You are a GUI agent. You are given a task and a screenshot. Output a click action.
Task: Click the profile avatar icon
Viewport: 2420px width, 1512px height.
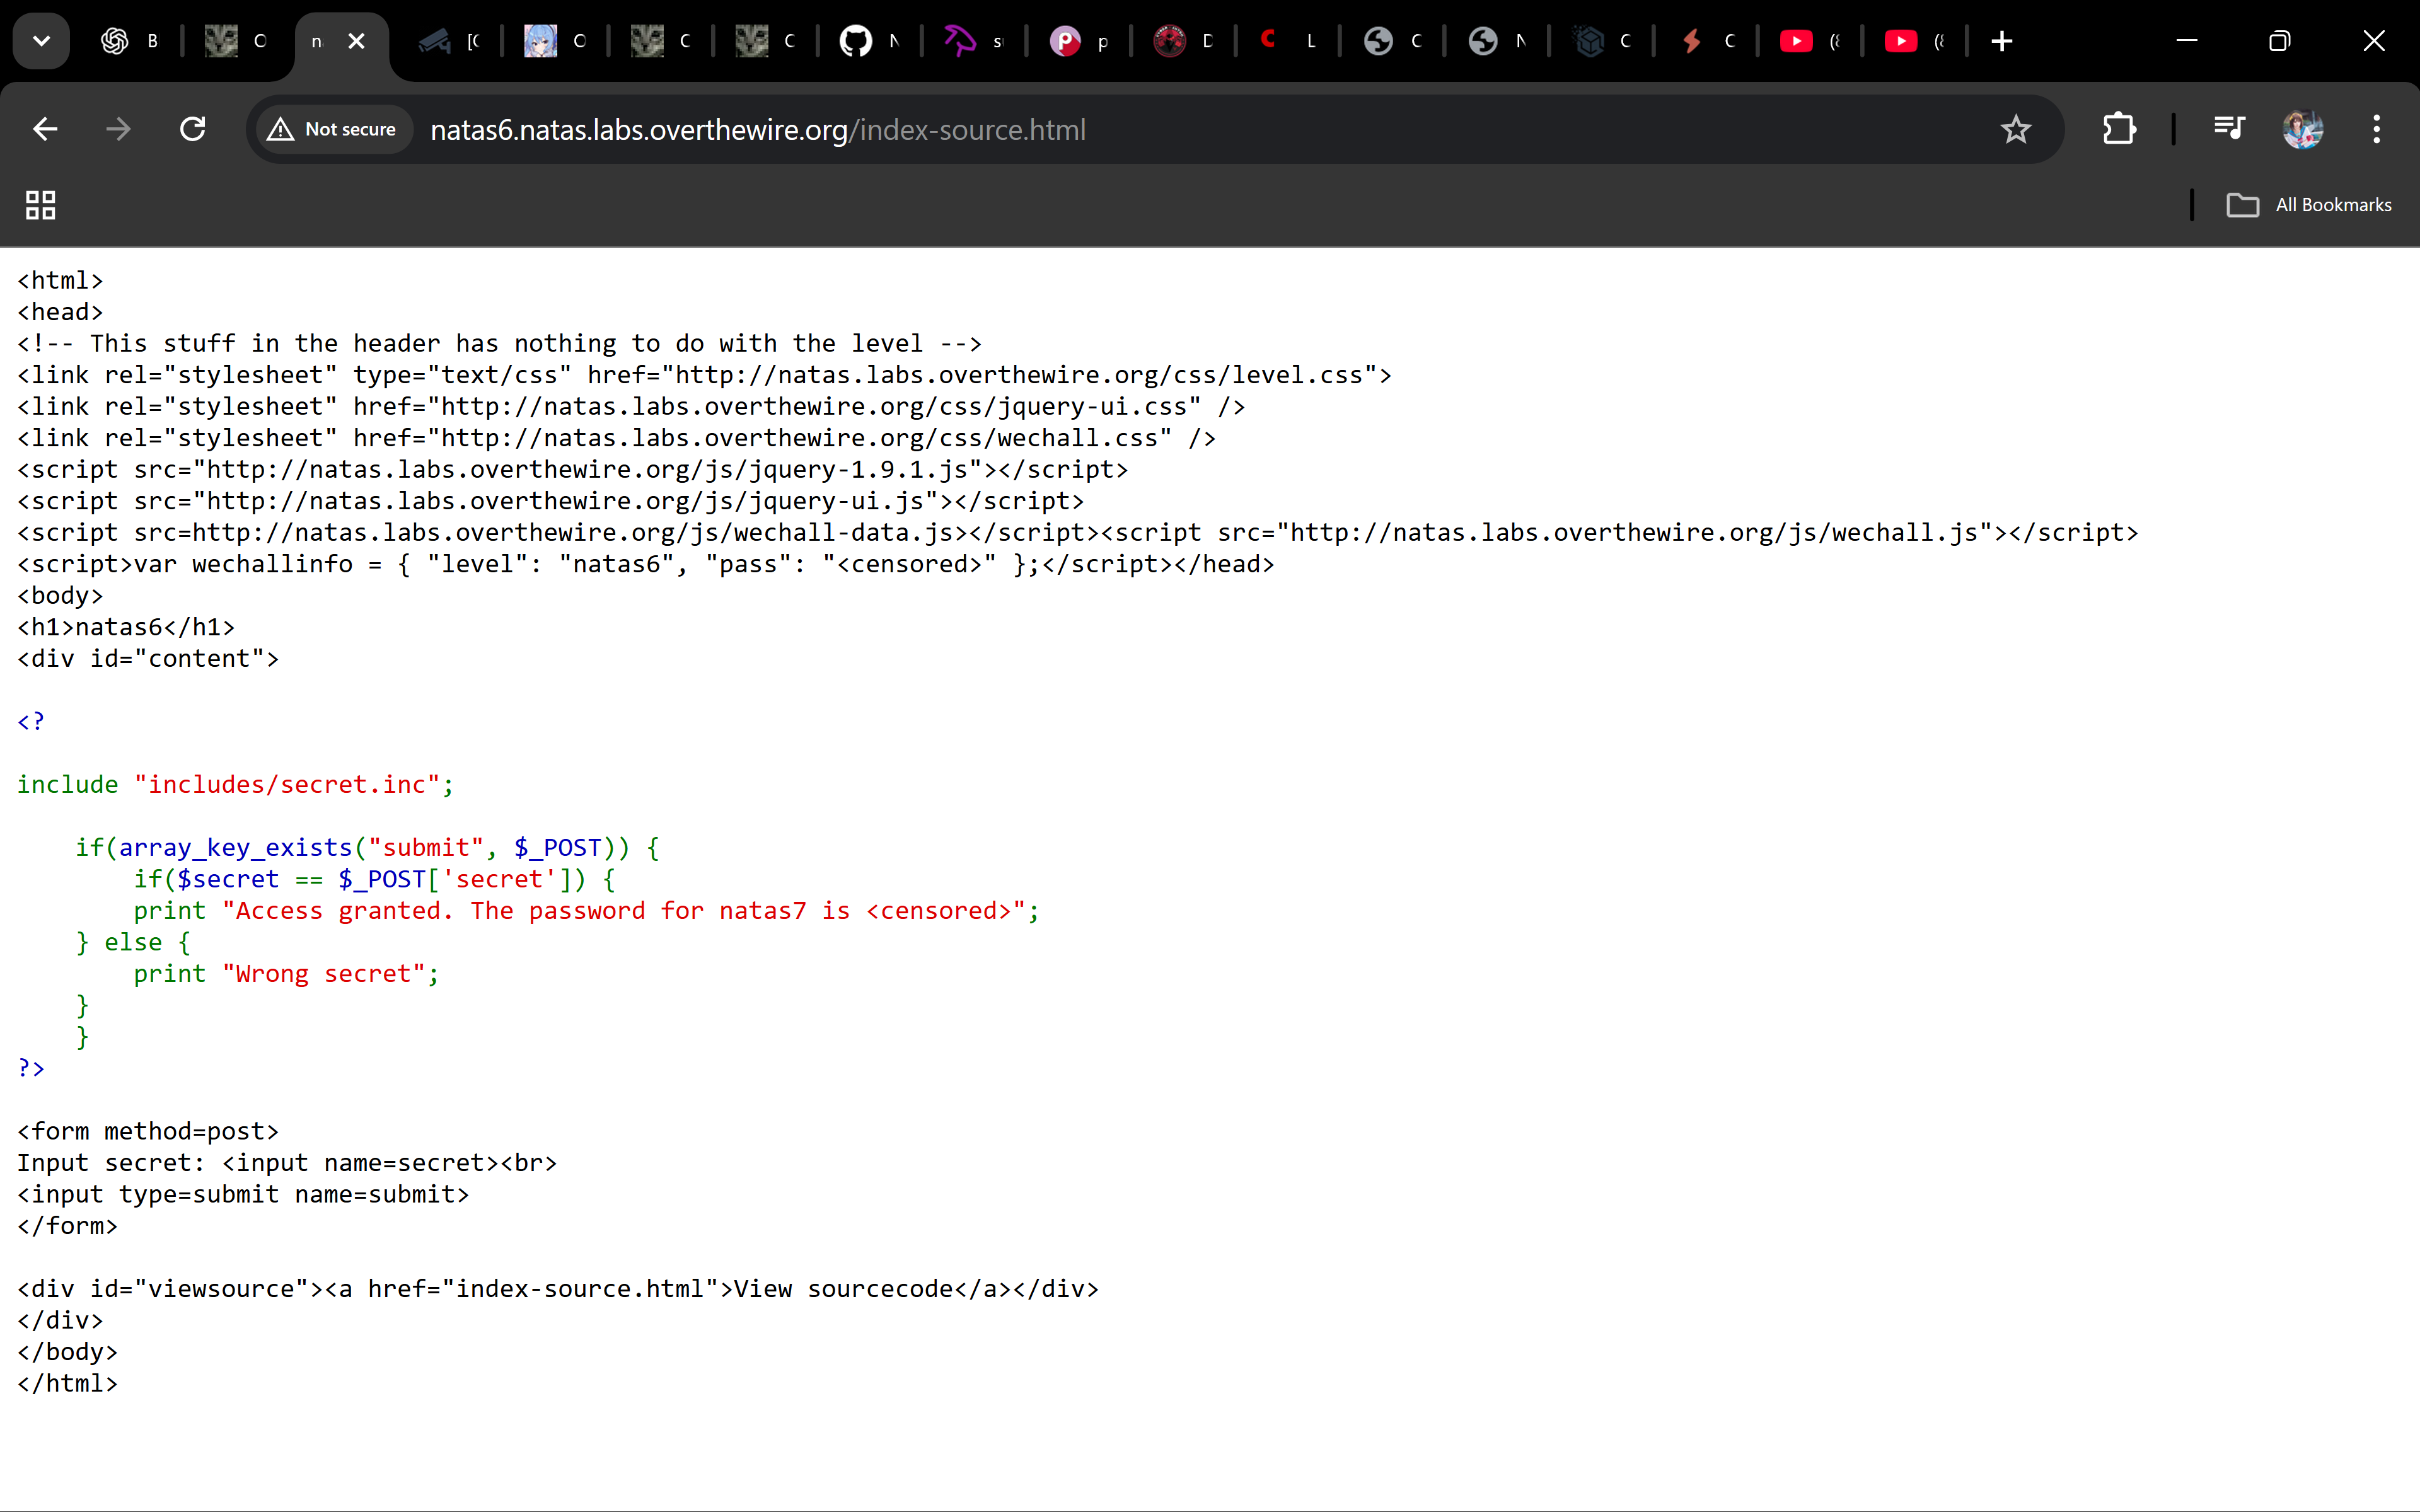(2302, 129)
